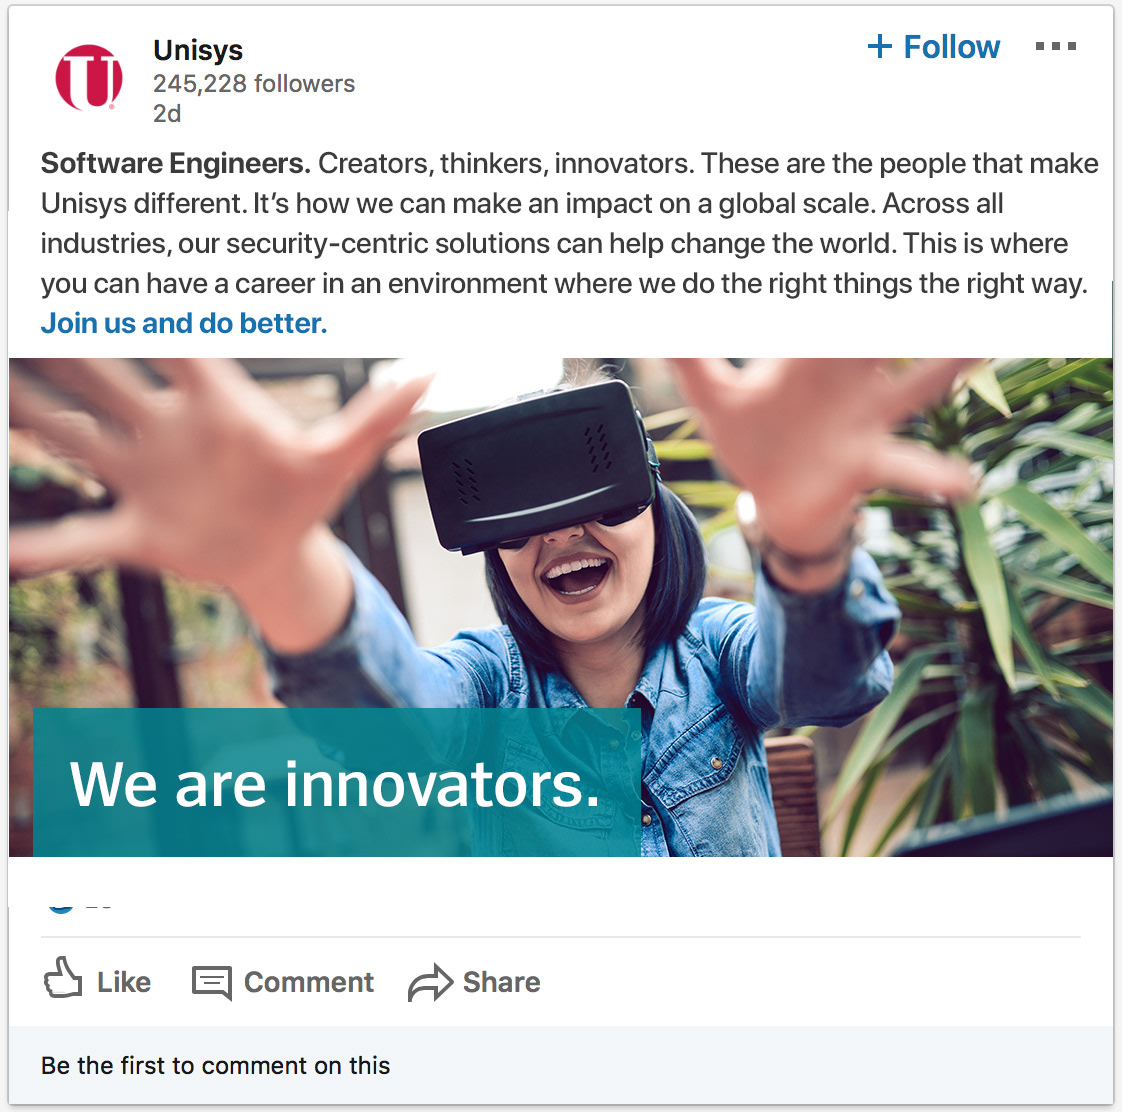Open the VR headset post image

coord(561,607)
